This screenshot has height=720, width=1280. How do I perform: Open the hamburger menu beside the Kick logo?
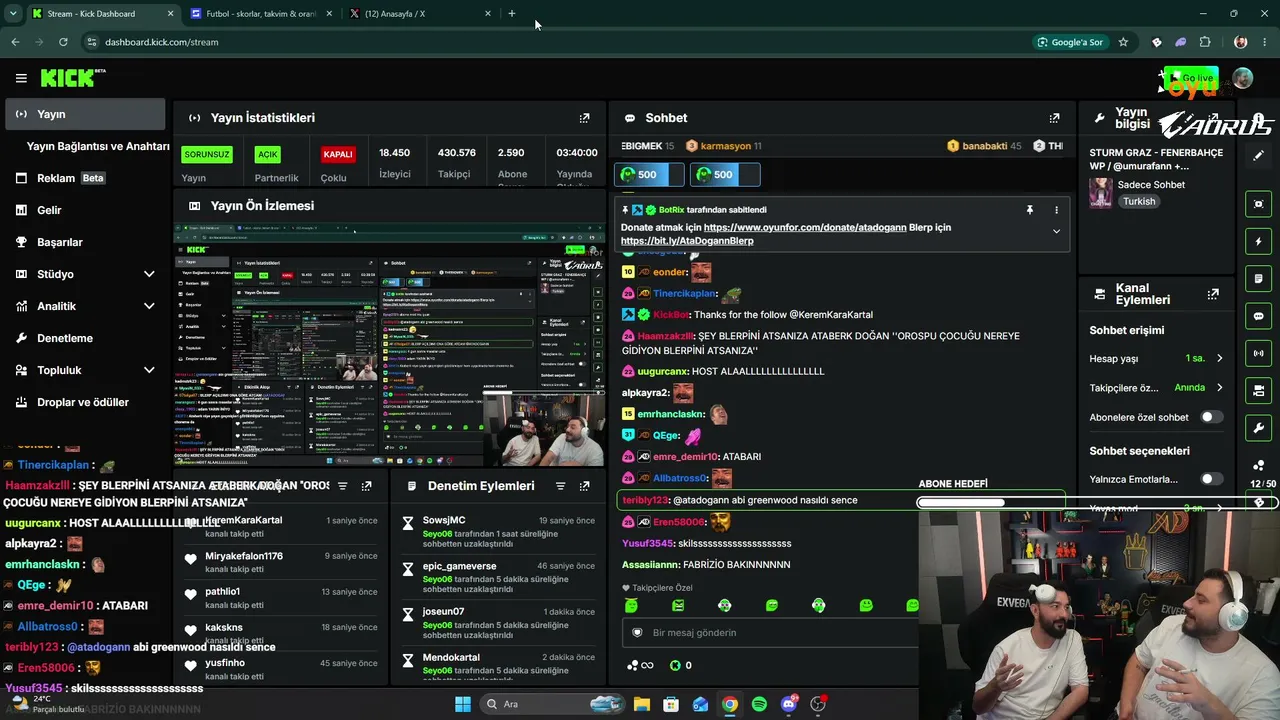click(21, 78)
